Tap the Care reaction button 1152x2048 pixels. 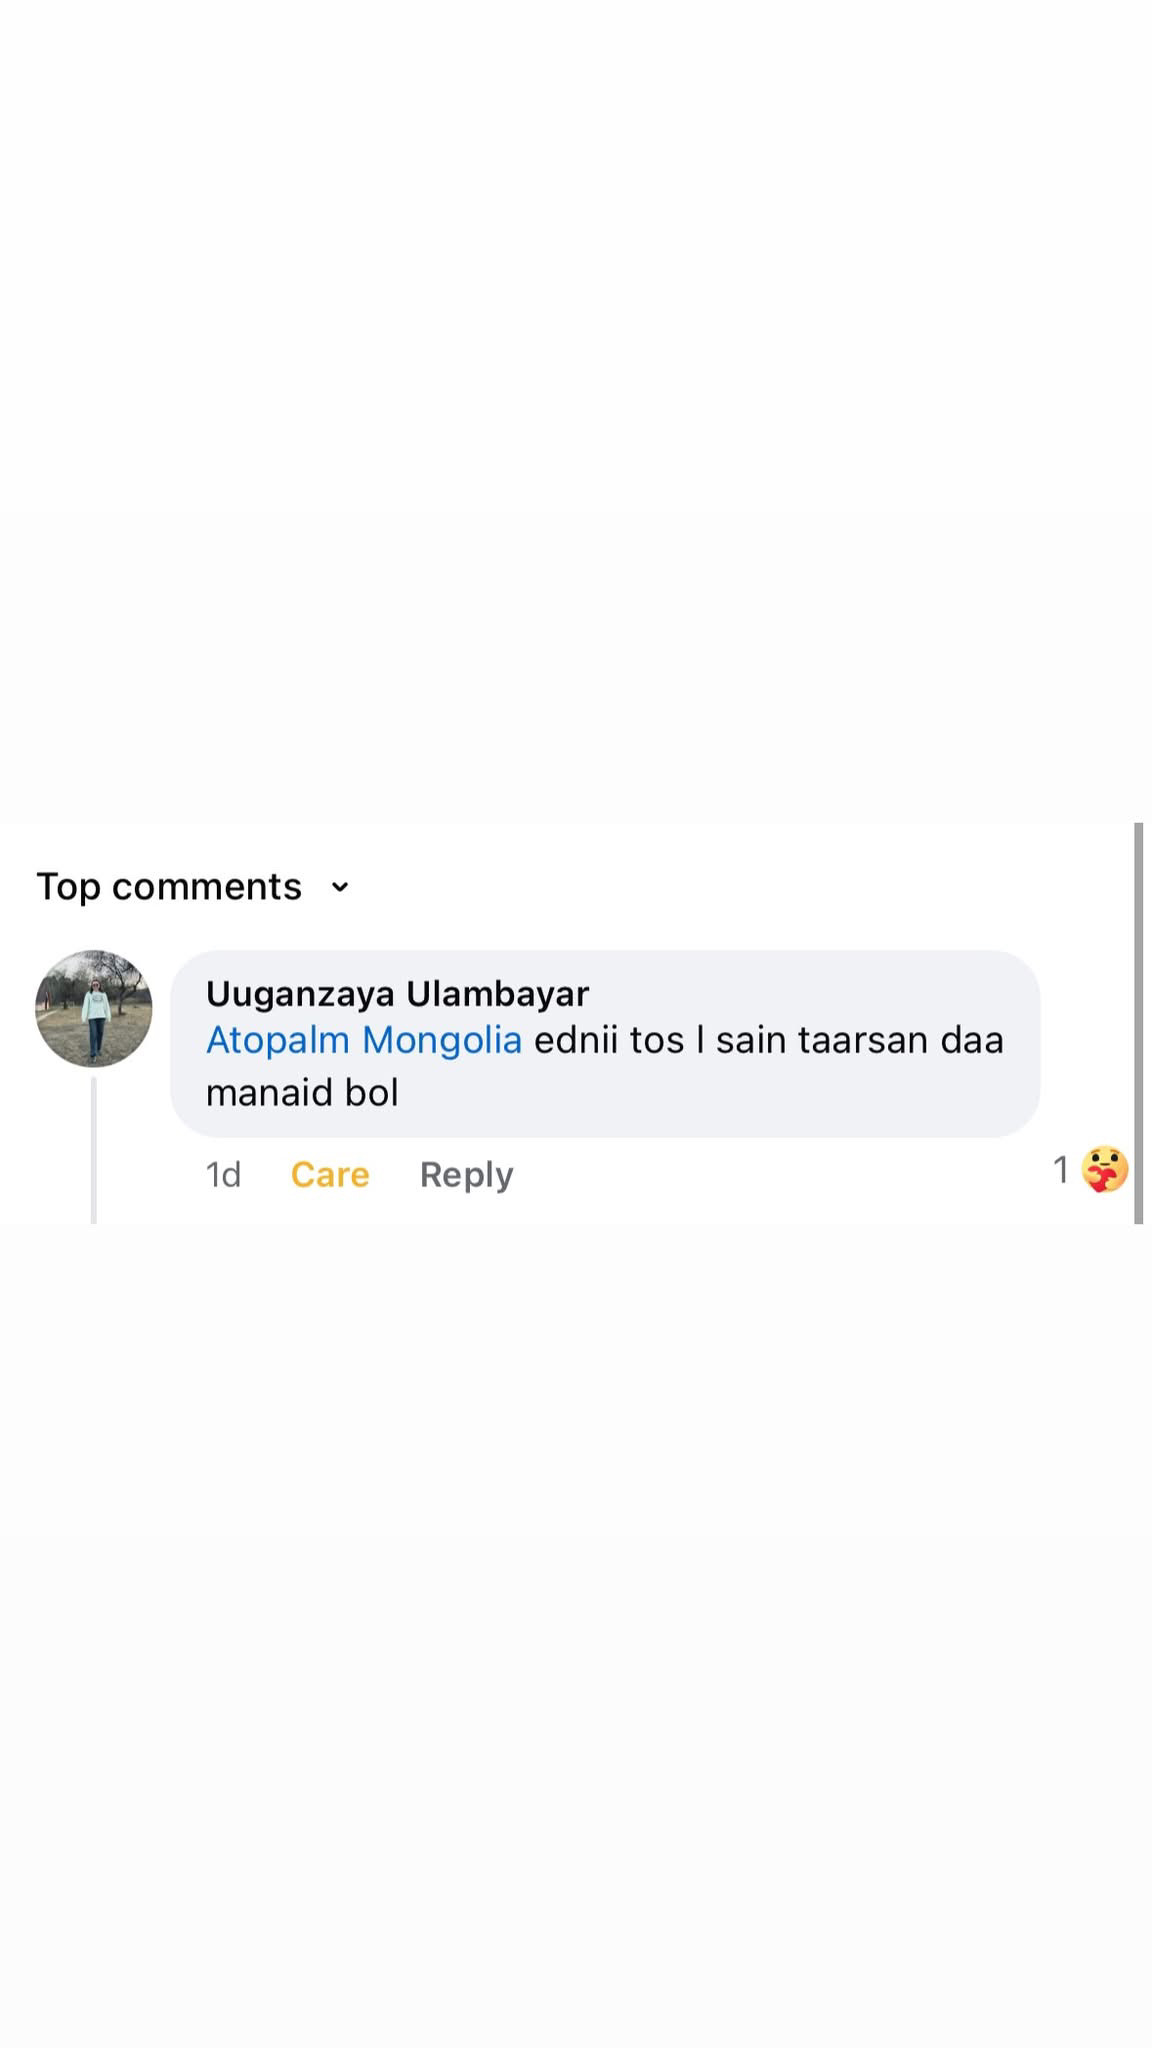coord(330,1174)
